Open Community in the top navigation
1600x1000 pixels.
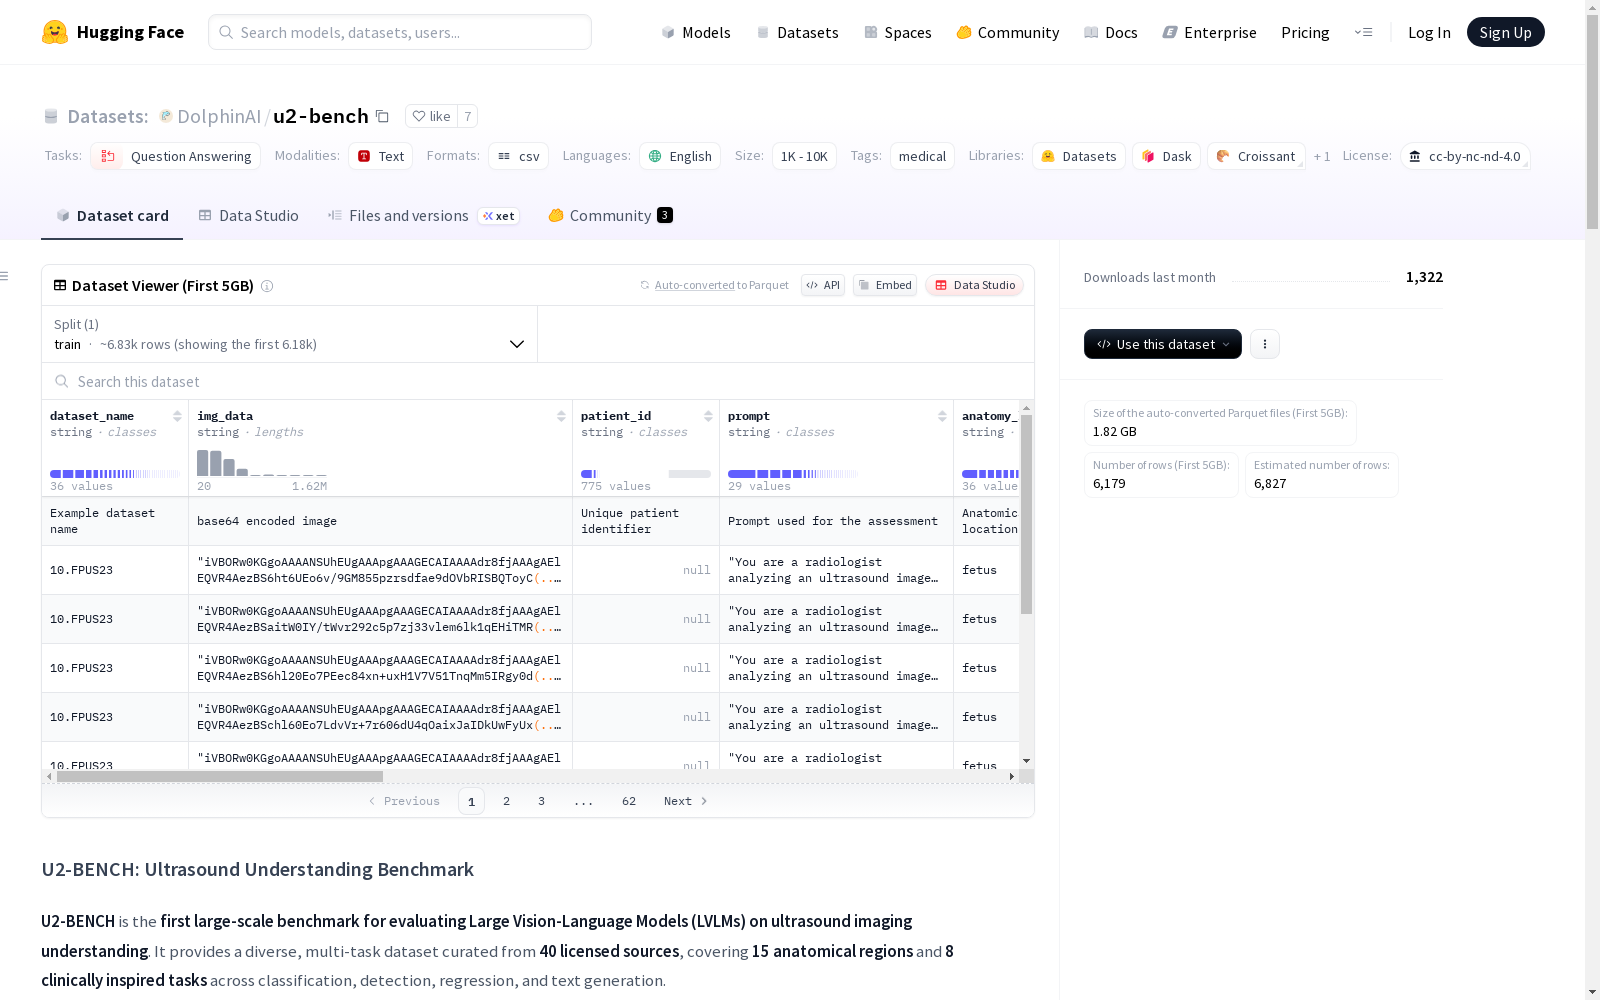click(1008, 32)
